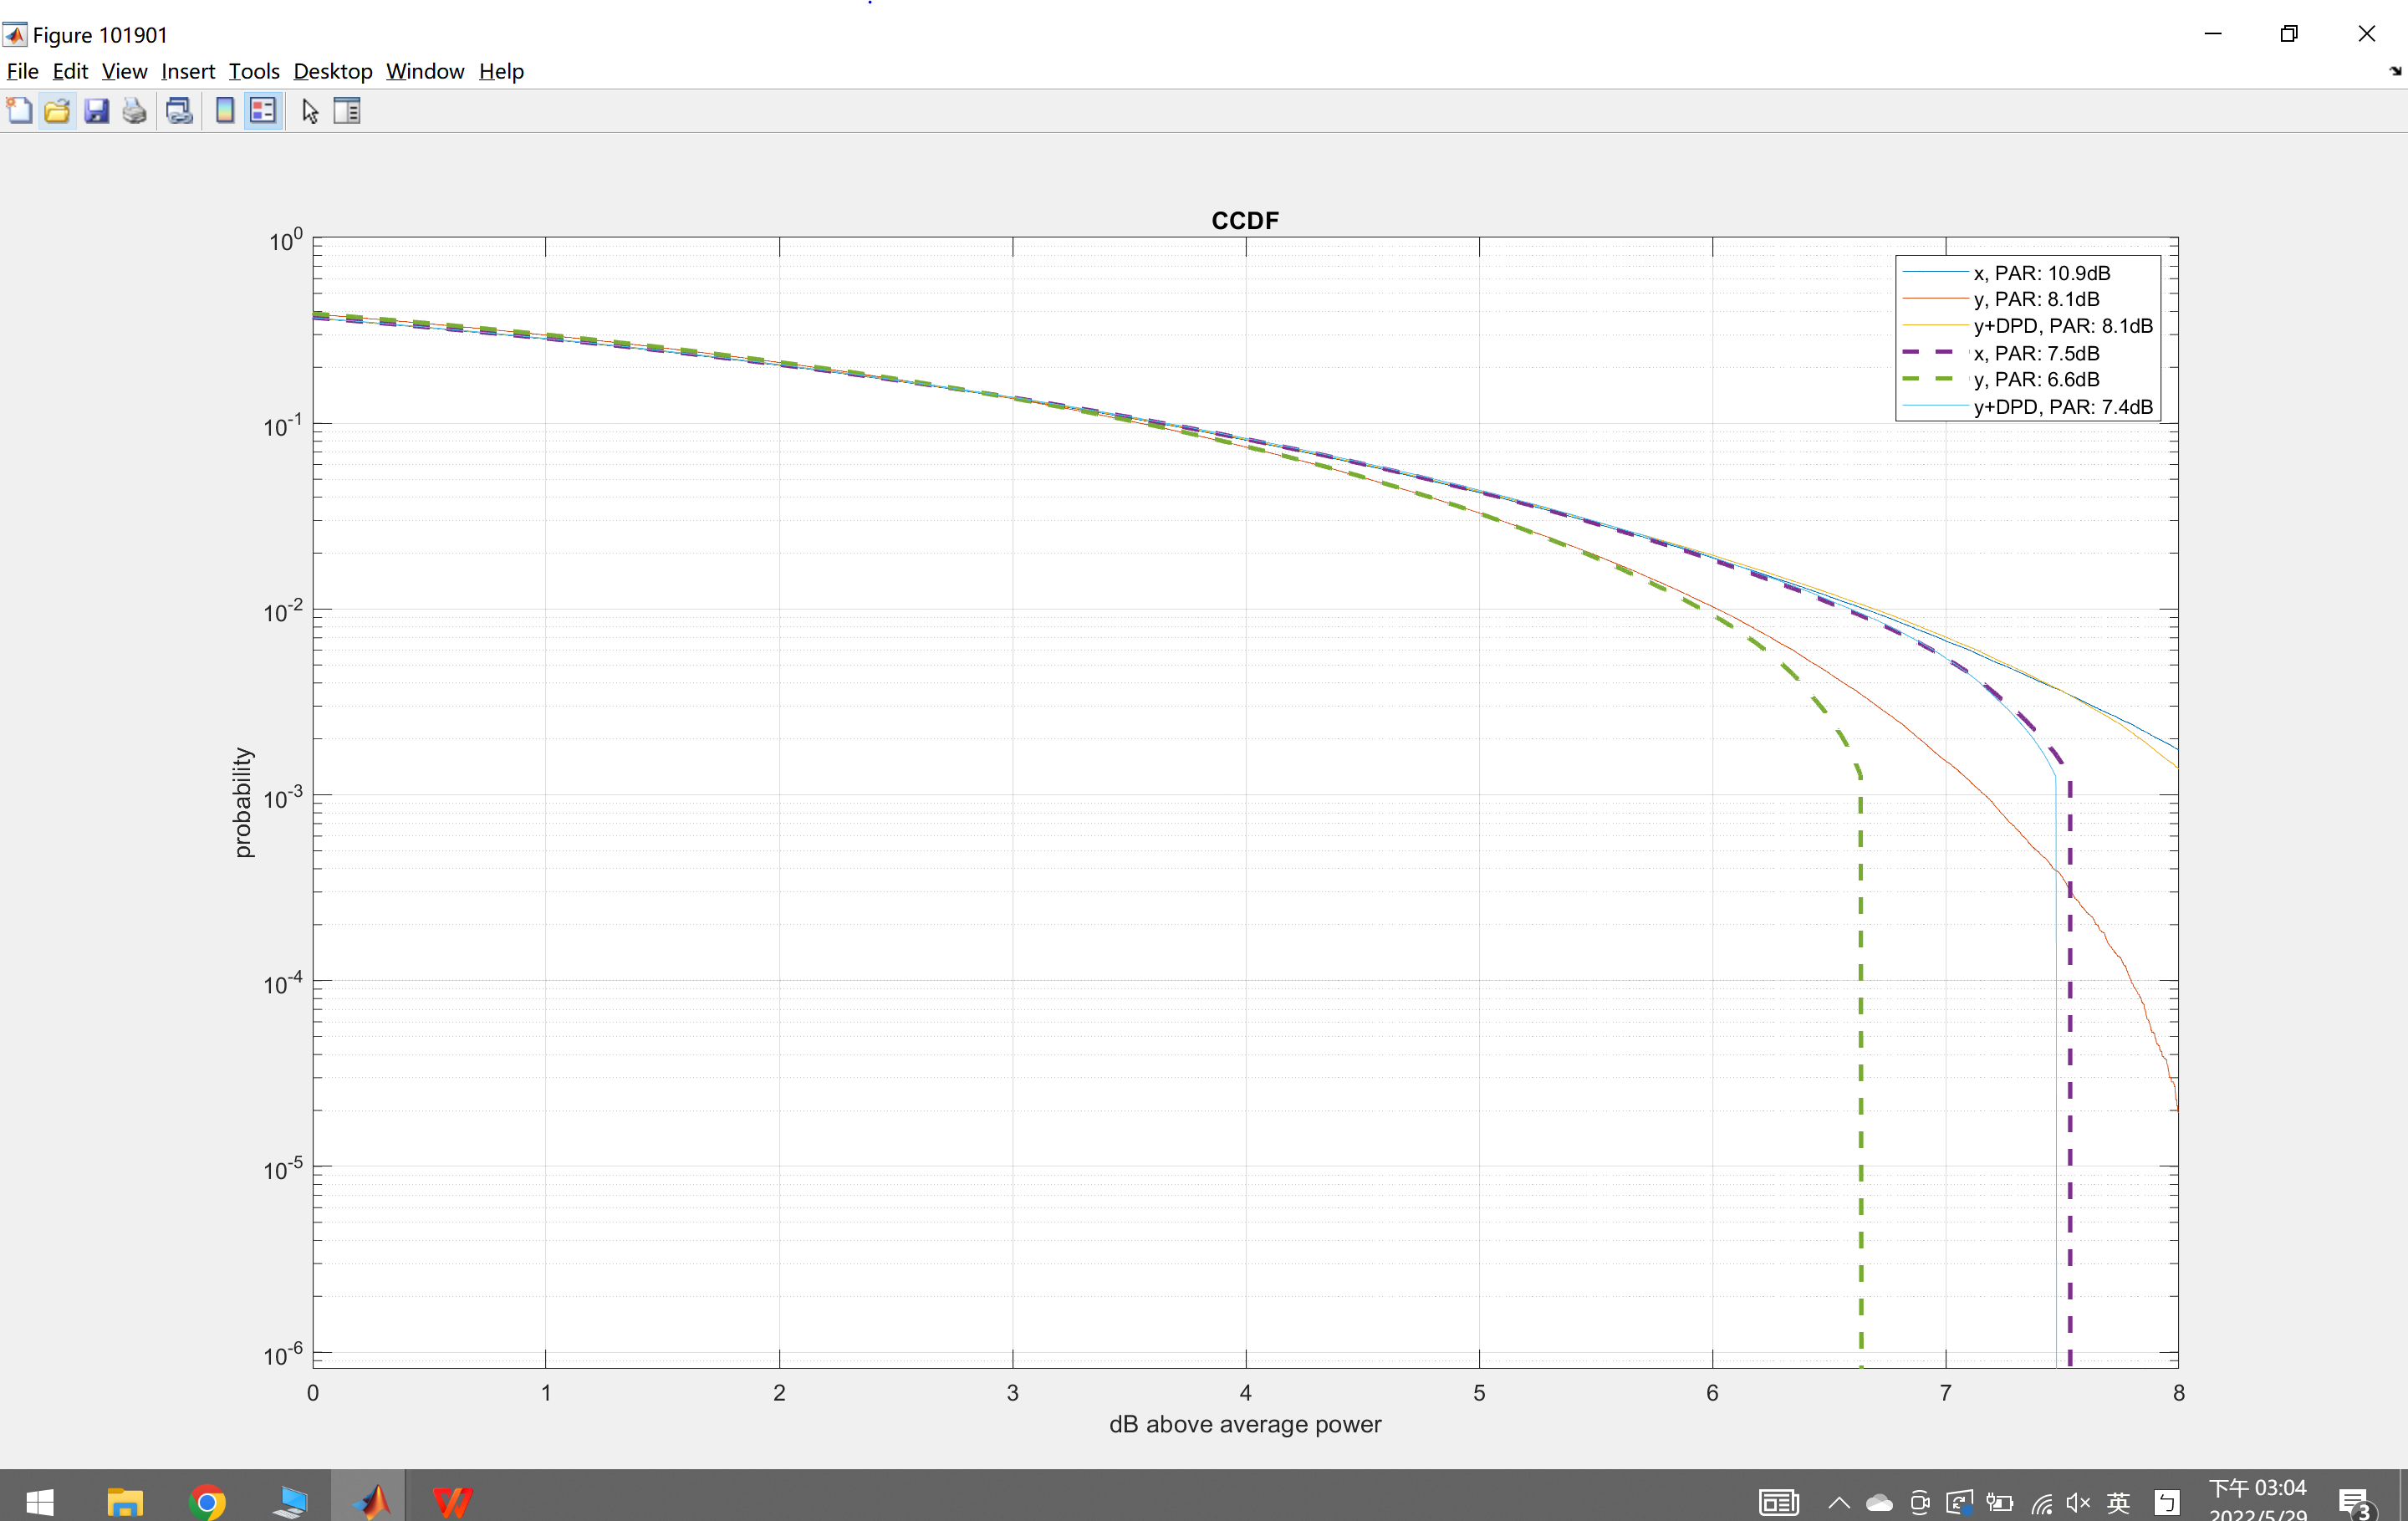Expand the Desktop menu
This screenshot has width=2408, height=1521.
coord(332,71)
